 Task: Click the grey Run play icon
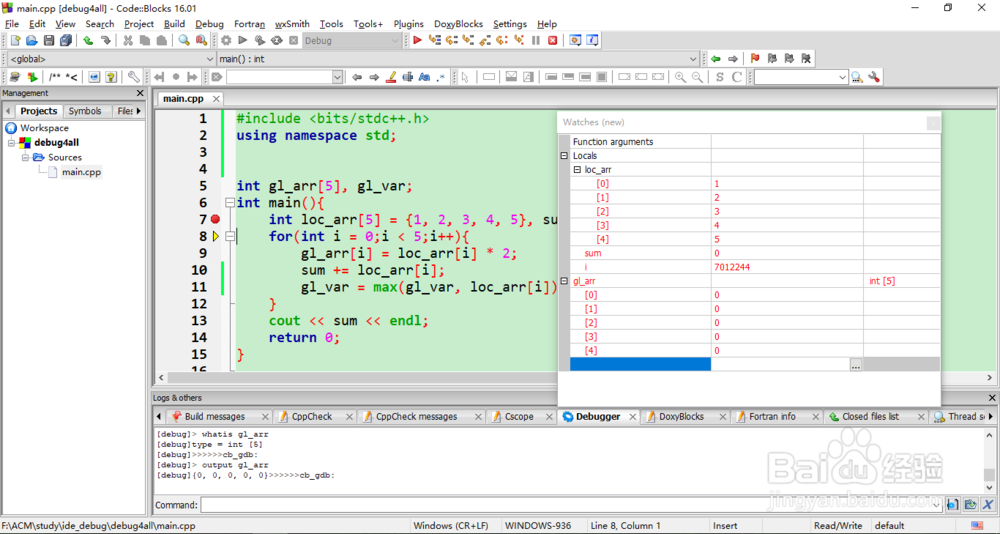tap(243, 40)
